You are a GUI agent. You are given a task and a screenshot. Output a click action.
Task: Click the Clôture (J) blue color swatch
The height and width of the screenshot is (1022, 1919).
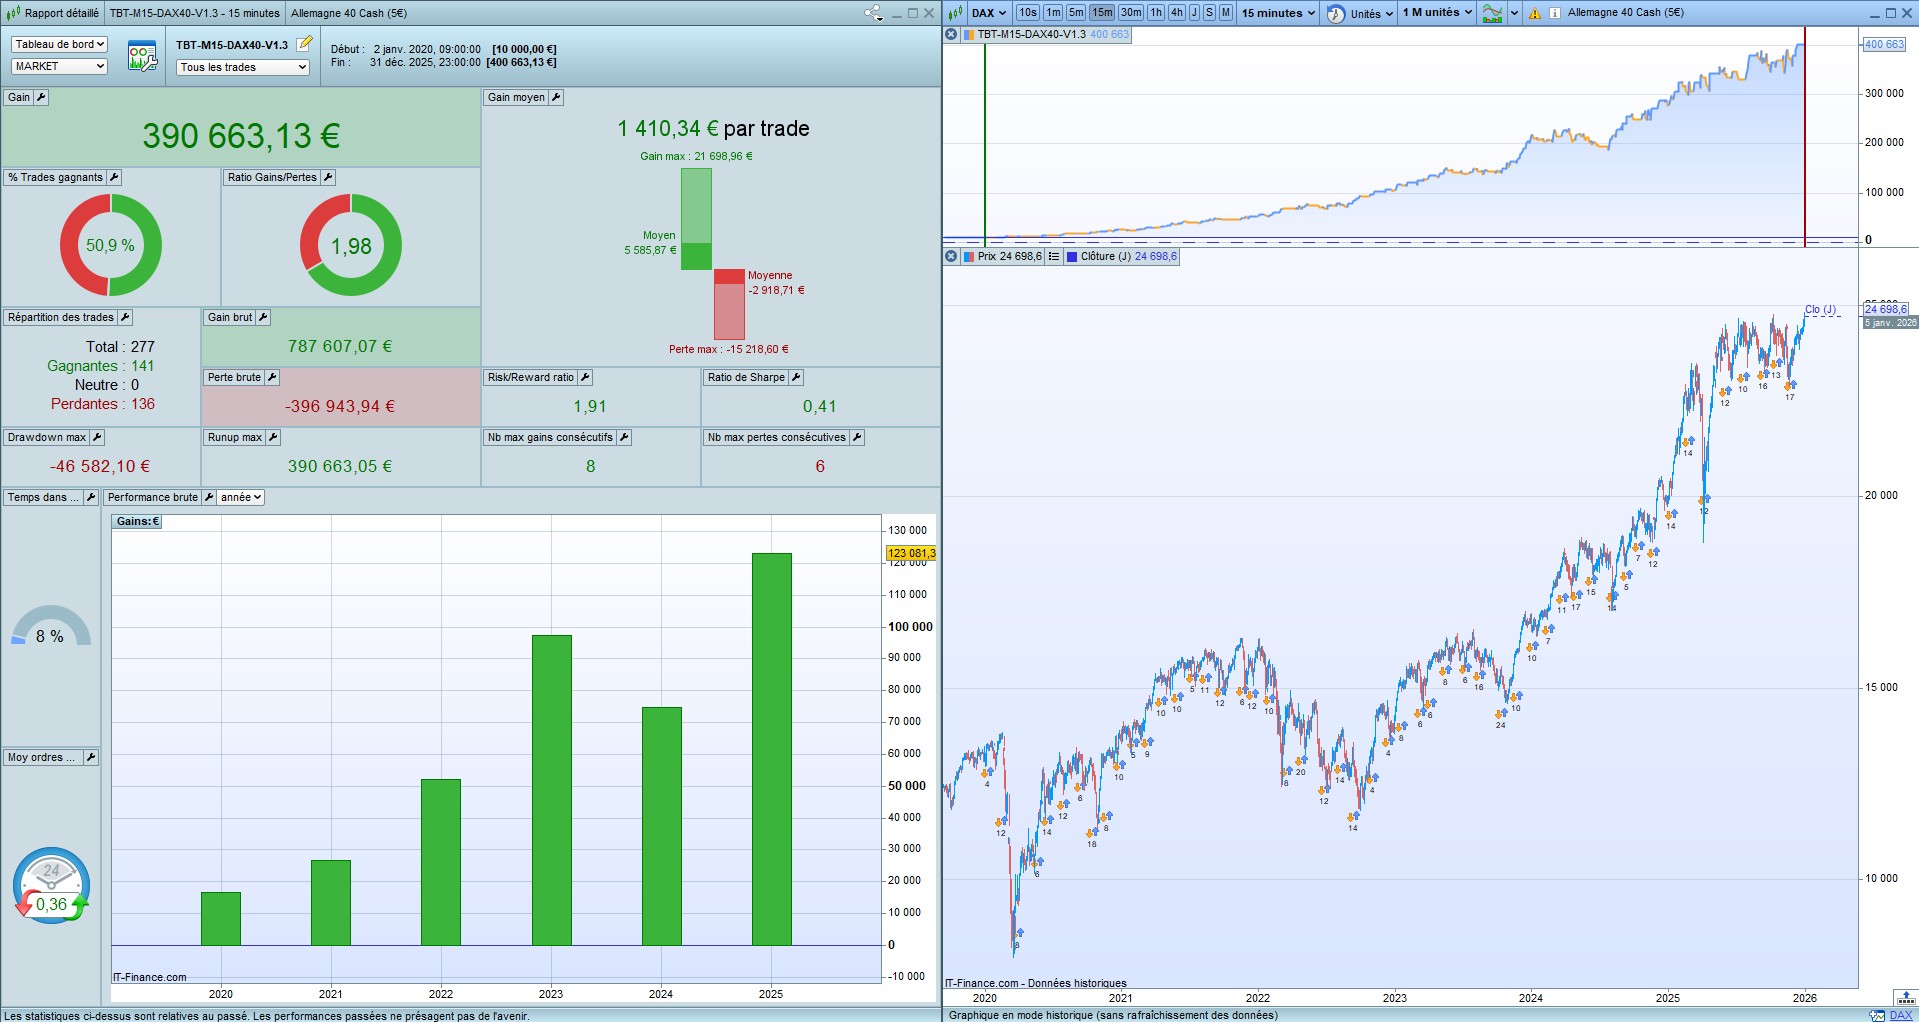pos(1072,257)
